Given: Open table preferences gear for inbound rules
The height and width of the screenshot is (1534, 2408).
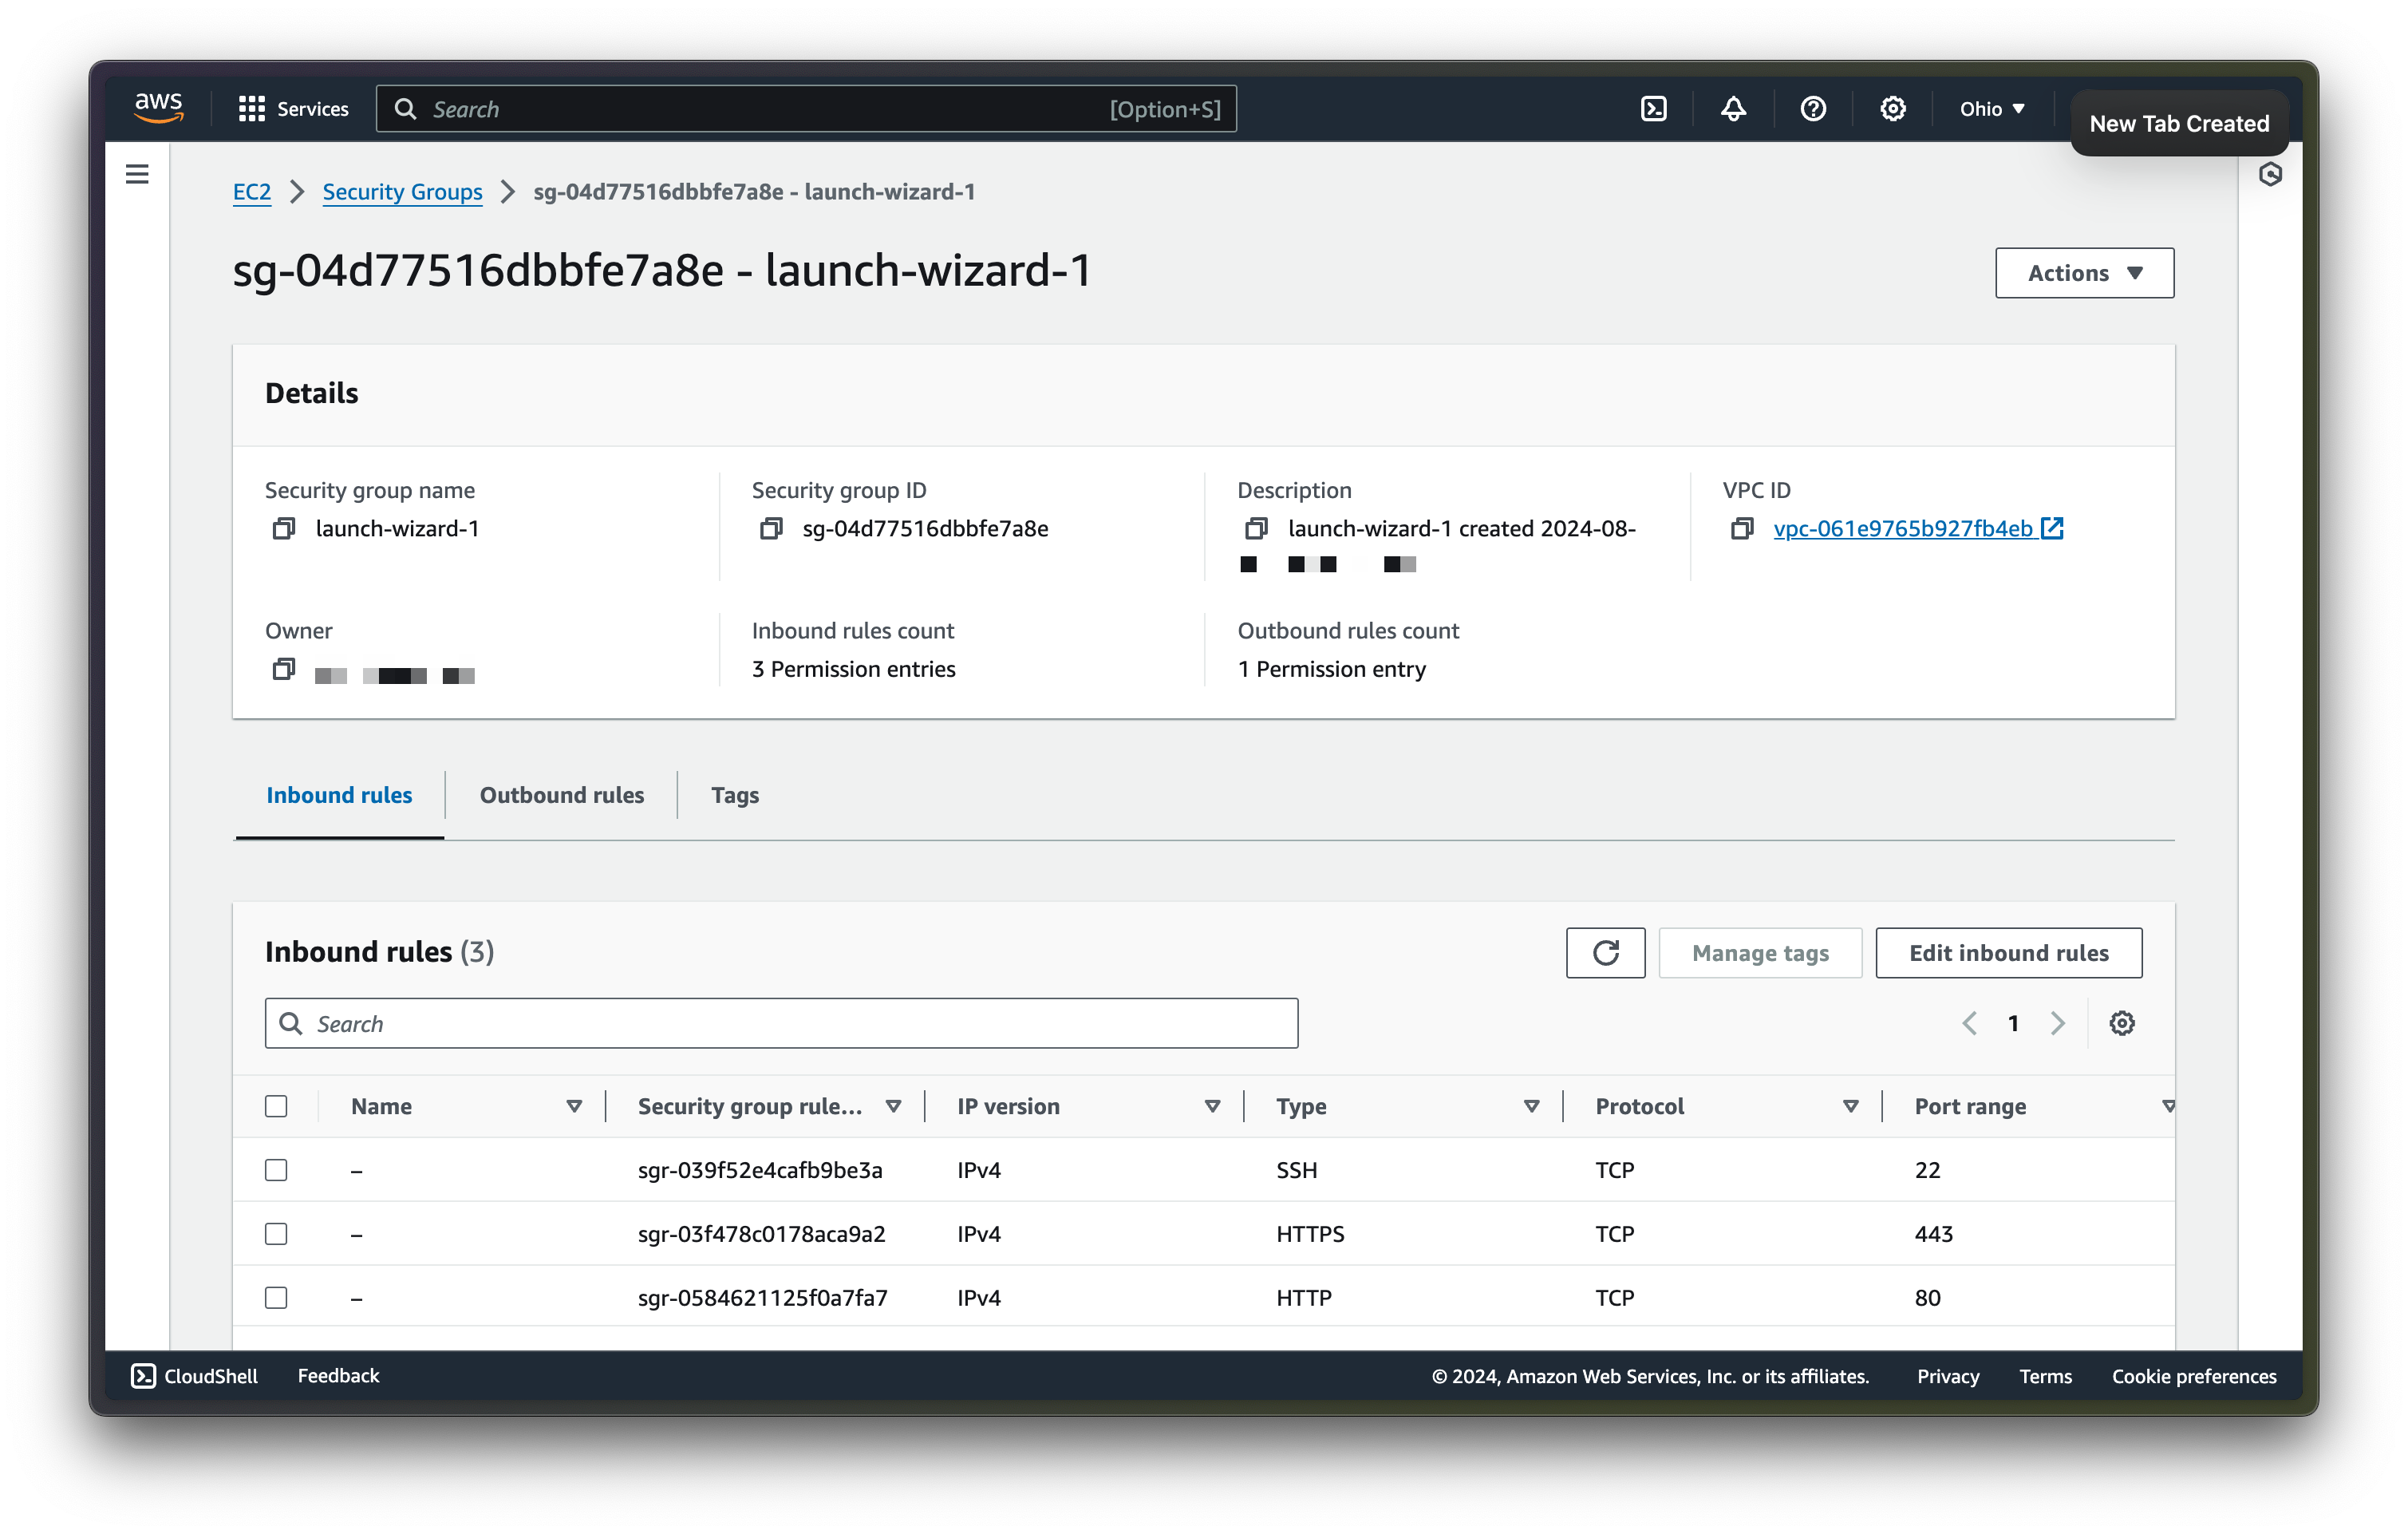Looking at the screenshot, I should pyautogui.click(x=2122, y=1022).
